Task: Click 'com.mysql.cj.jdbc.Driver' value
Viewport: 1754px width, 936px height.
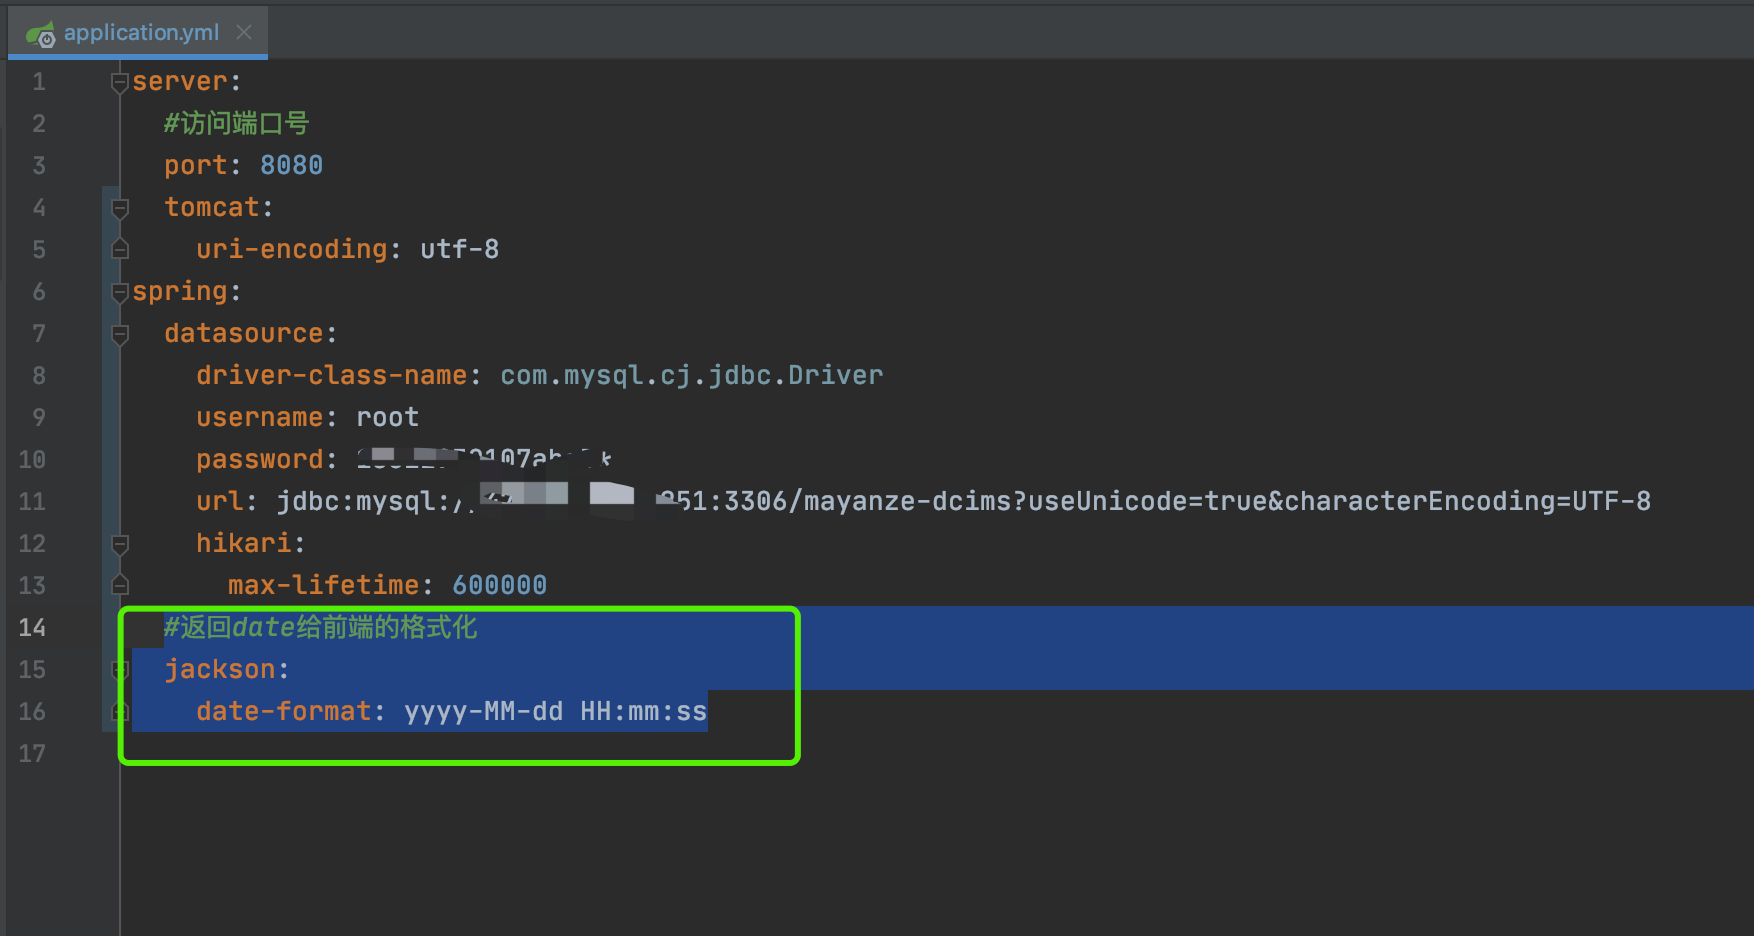Action: pos(692,375)
